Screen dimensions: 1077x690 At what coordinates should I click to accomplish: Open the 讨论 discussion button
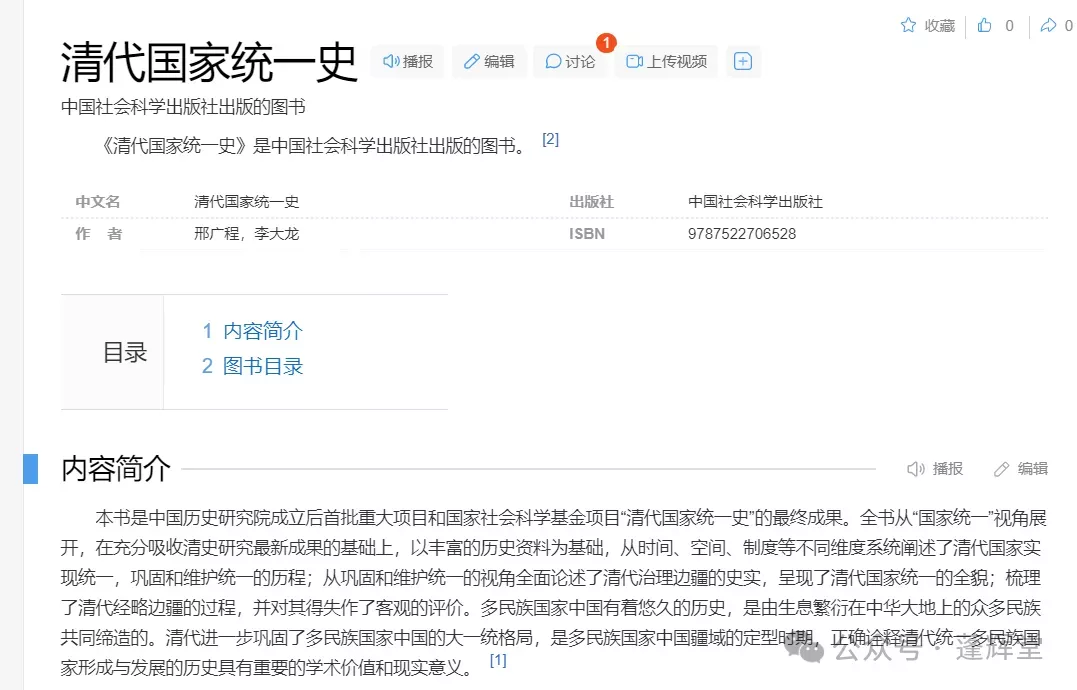point(570,62)
